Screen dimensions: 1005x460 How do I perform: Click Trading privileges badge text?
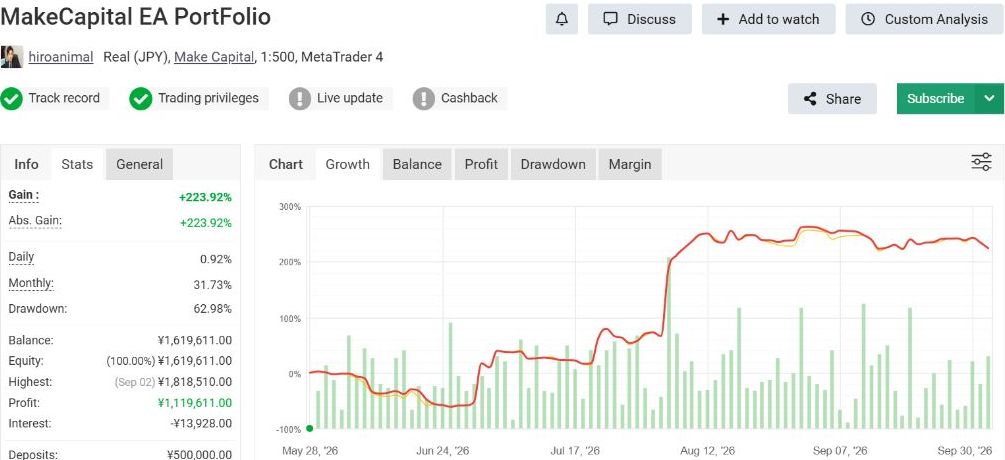click(208, 98)
